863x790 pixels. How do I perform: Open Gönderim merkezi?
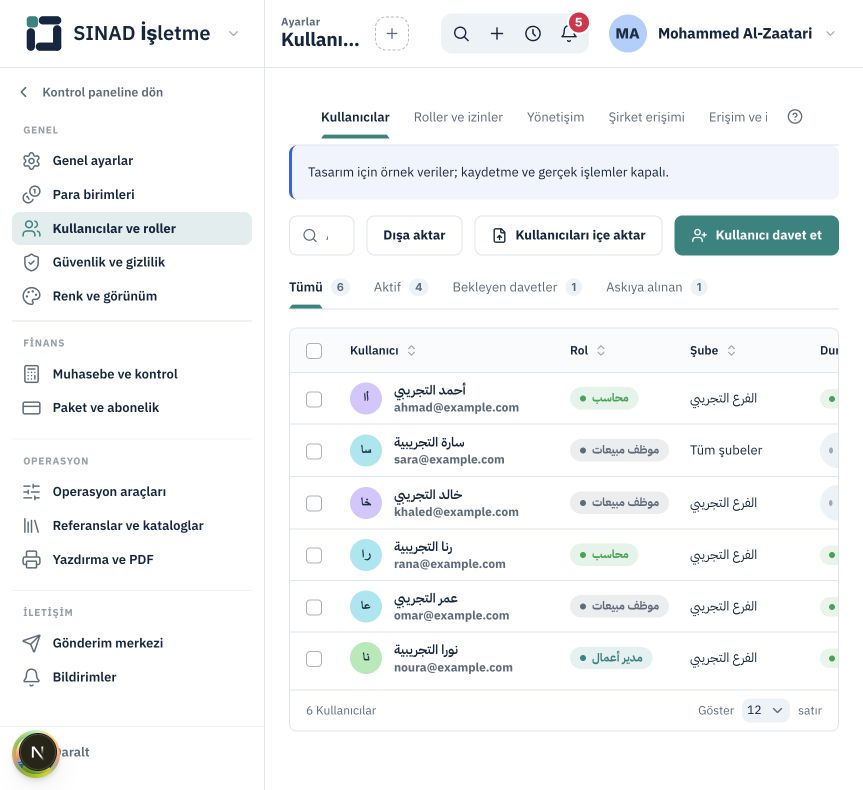click(x=132, y=643)
